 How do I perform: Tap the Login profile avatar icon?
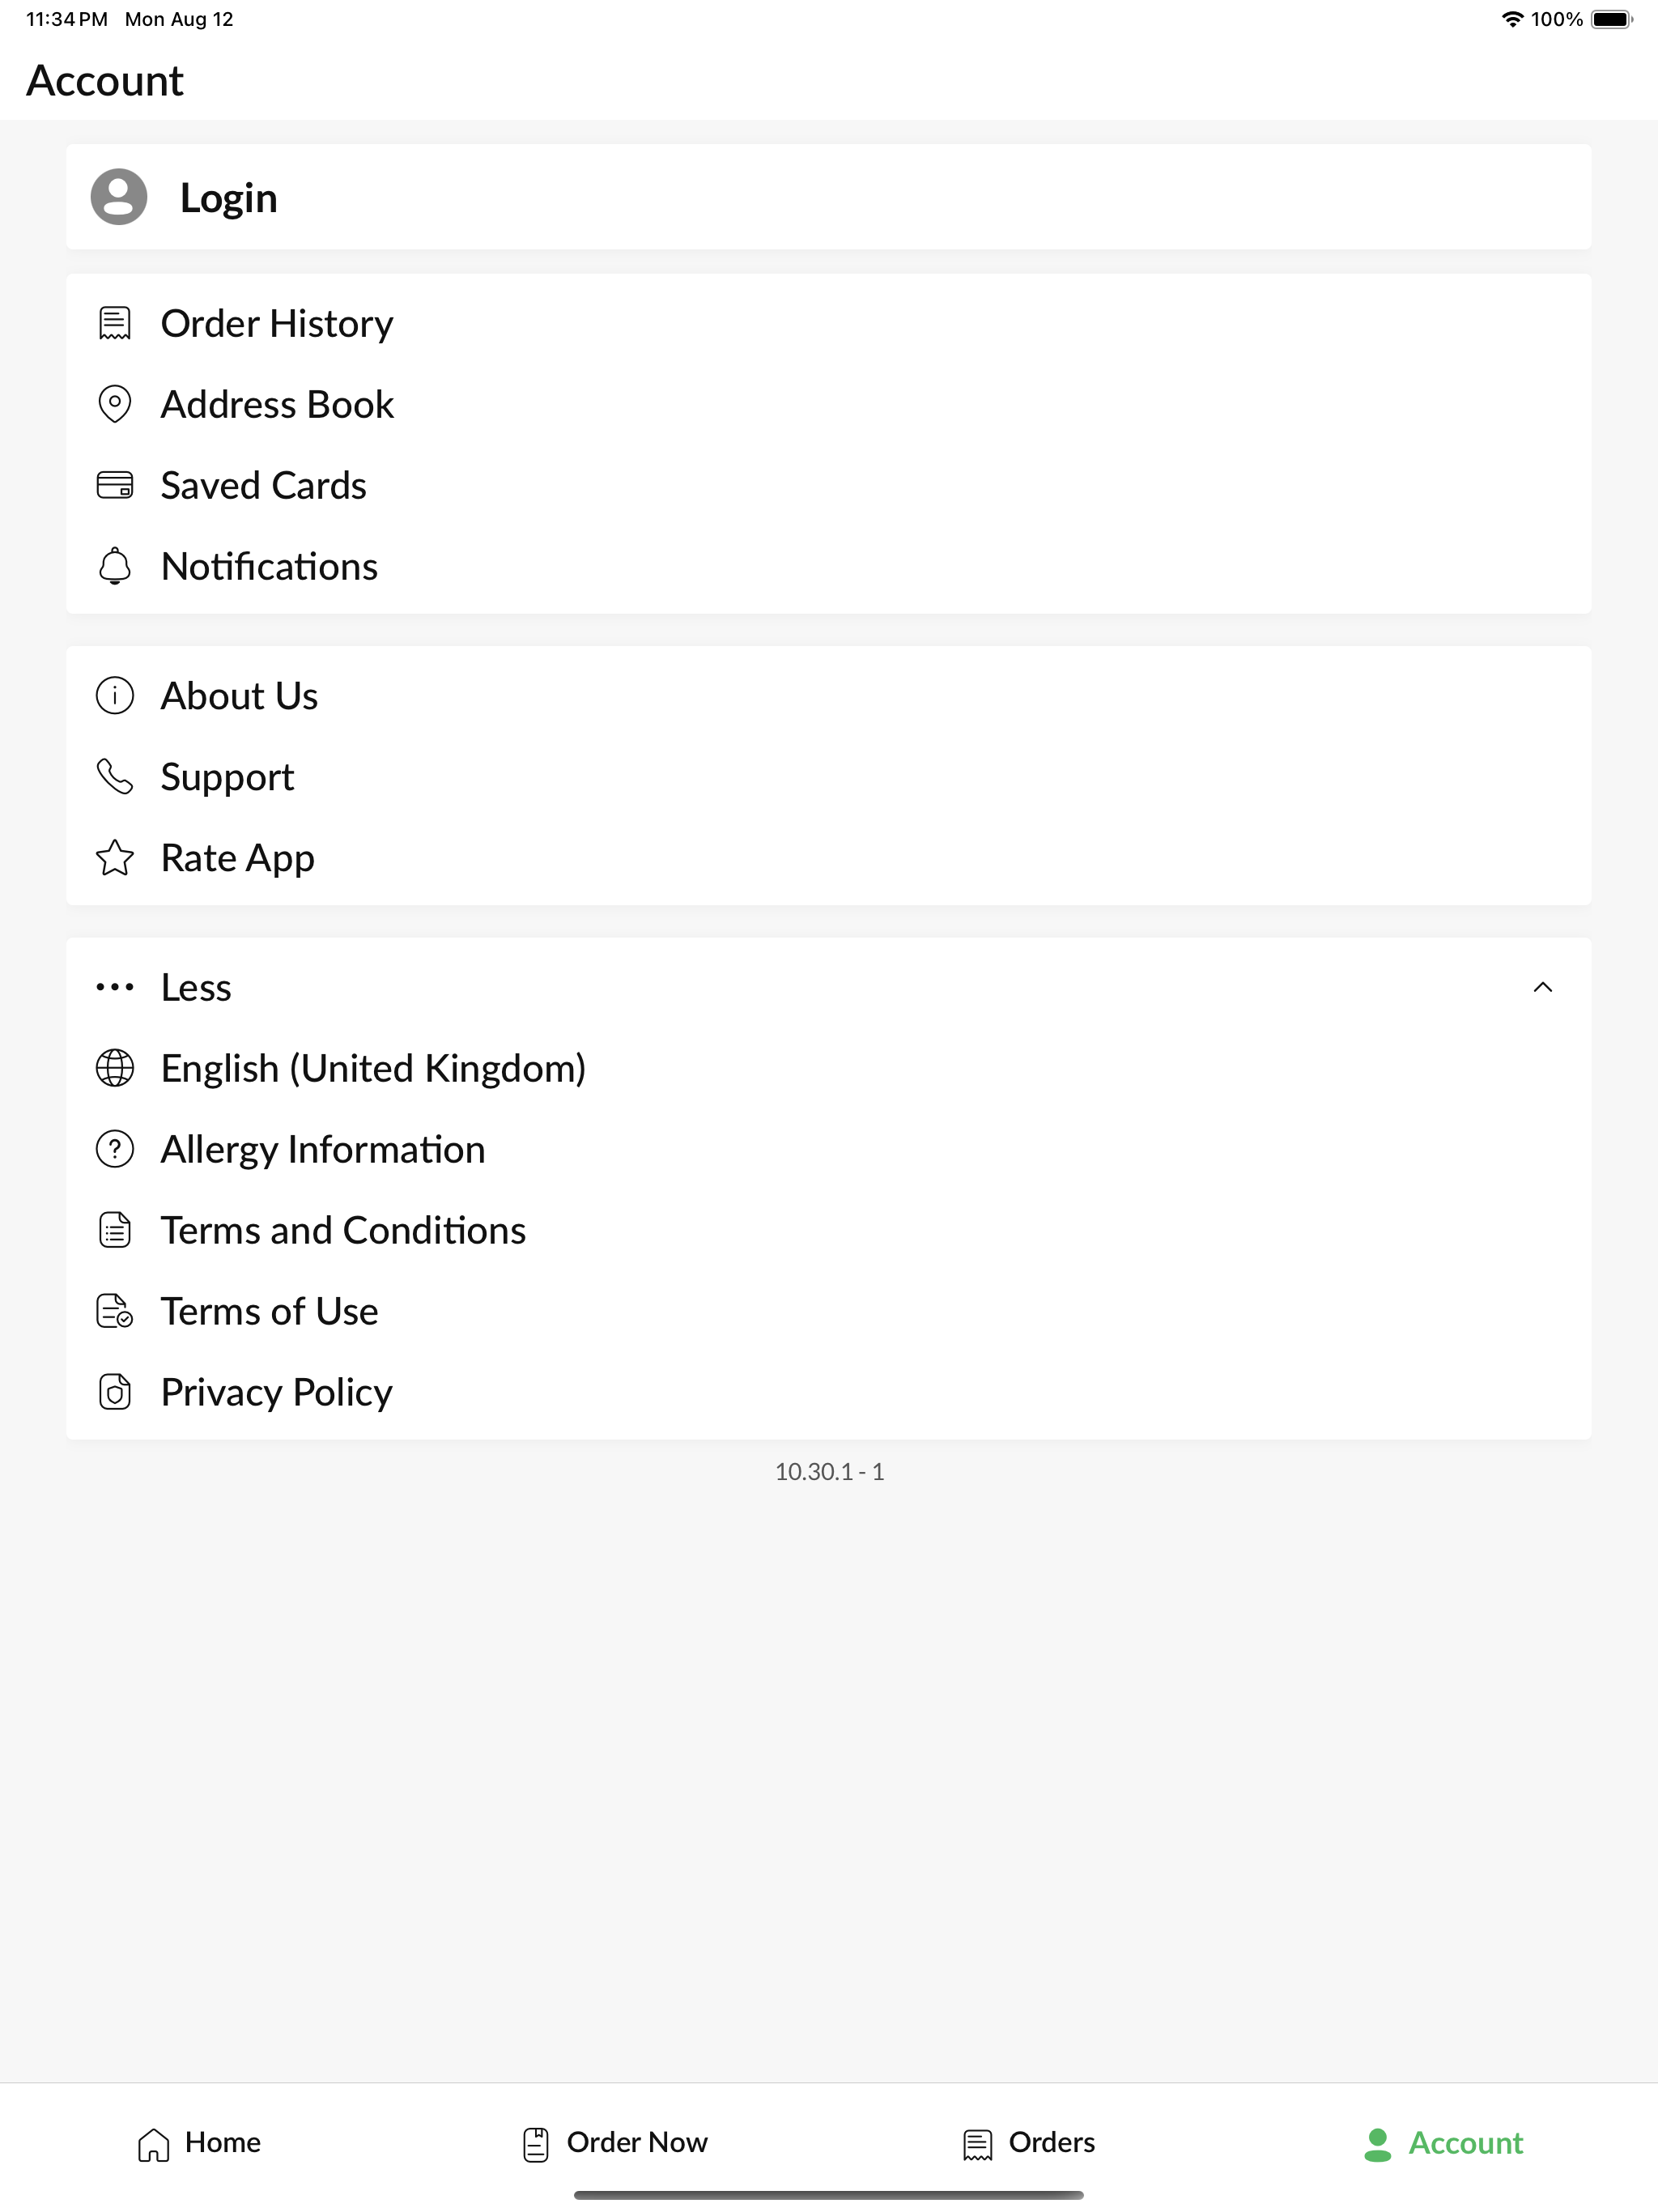(119, 197)
